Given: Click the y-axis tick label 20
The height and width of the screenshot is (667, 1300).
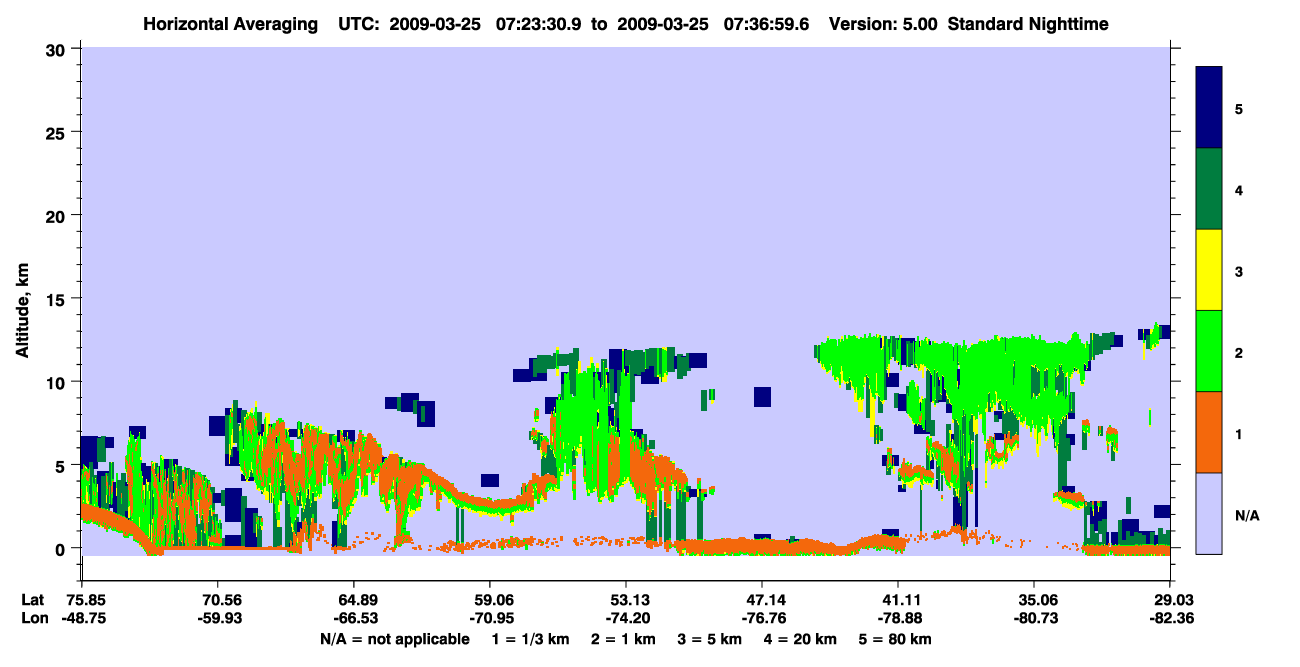Looking at the screenshot, I should point(58,215).
